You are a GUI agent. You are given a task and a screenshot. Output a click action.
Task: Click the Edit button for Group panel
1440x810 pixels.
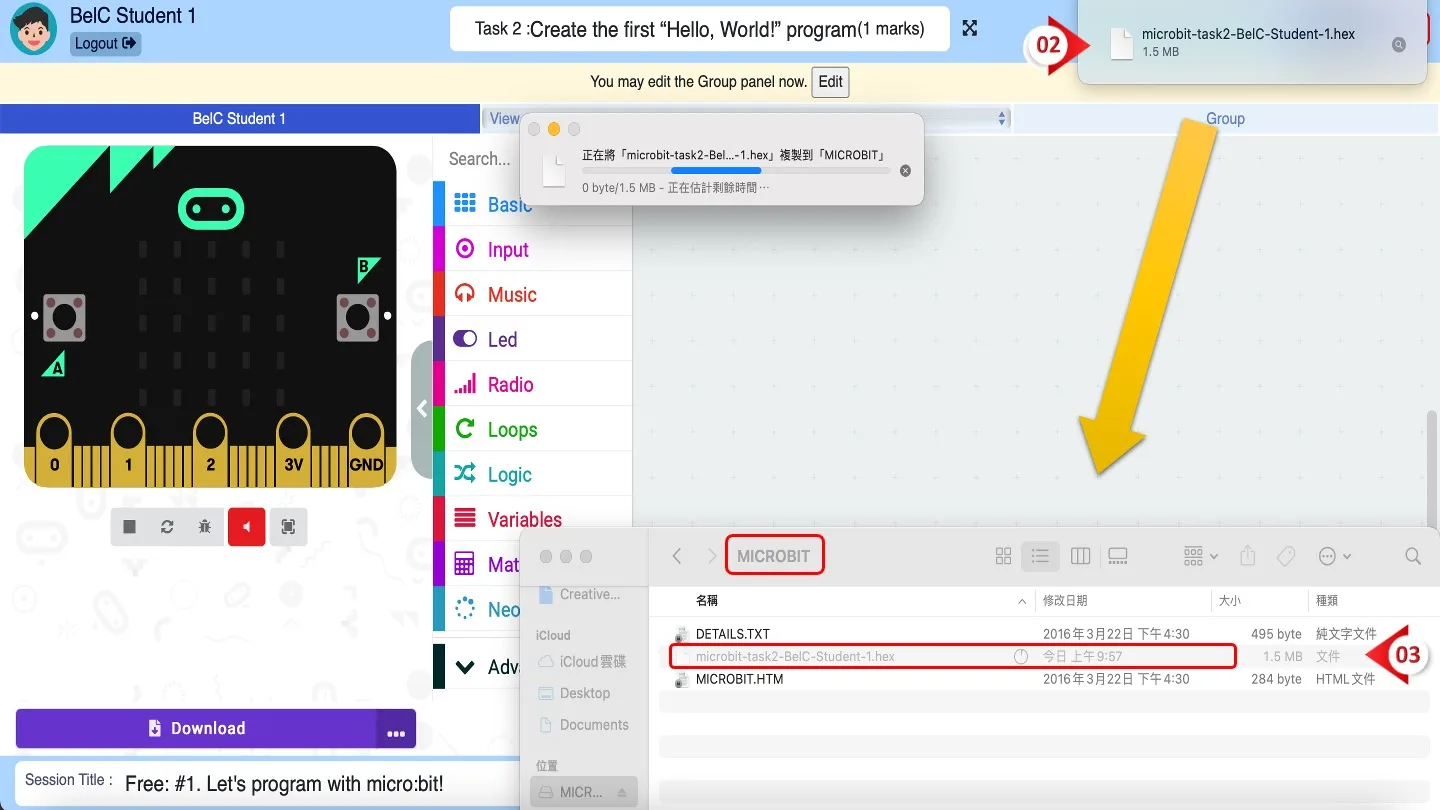click(x=830, y=82)
